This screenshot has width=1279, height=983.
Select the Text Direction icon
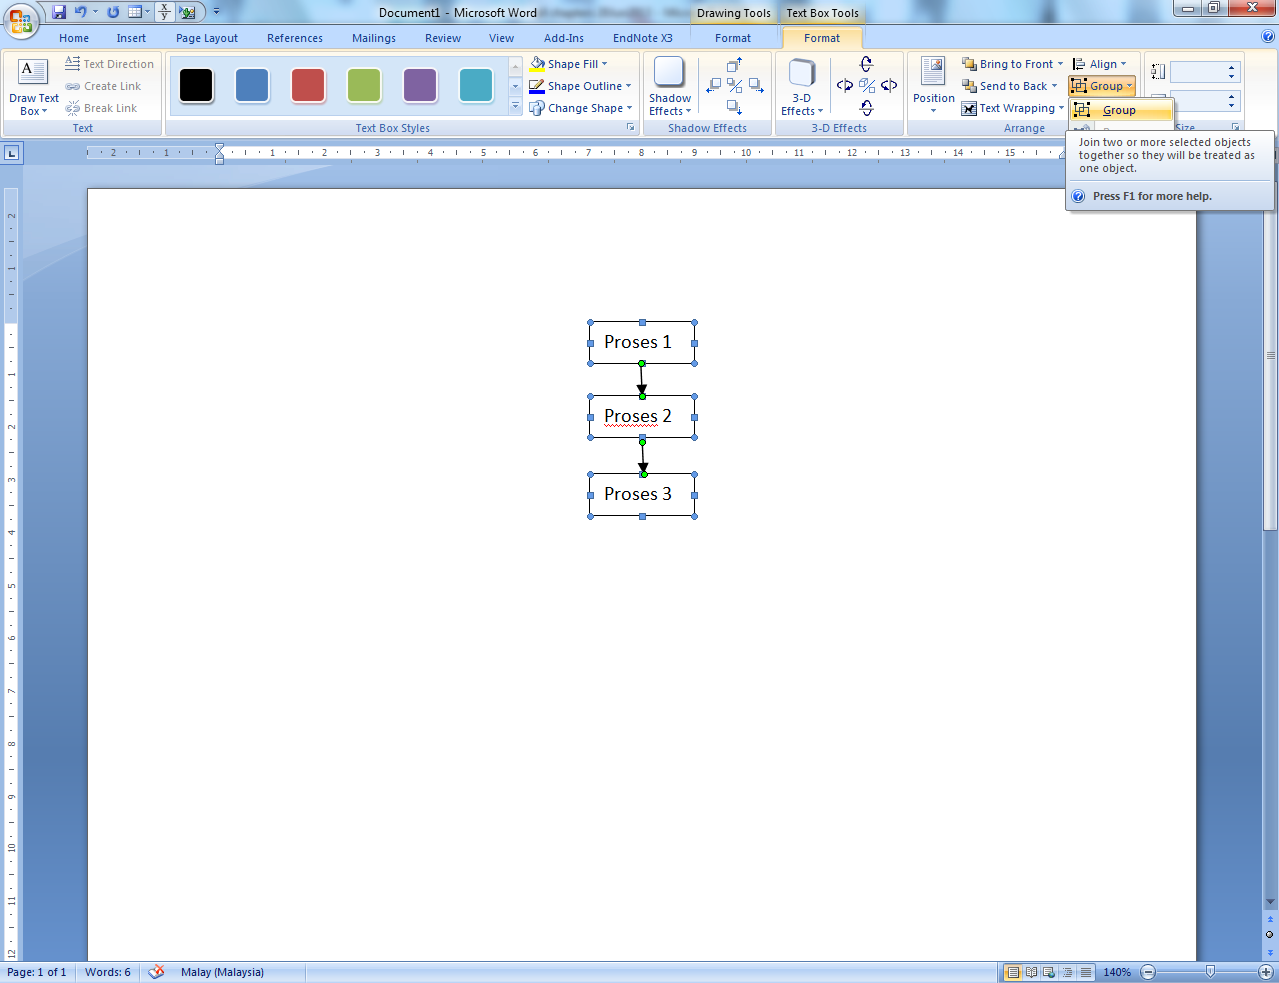(x=73, y=63)
